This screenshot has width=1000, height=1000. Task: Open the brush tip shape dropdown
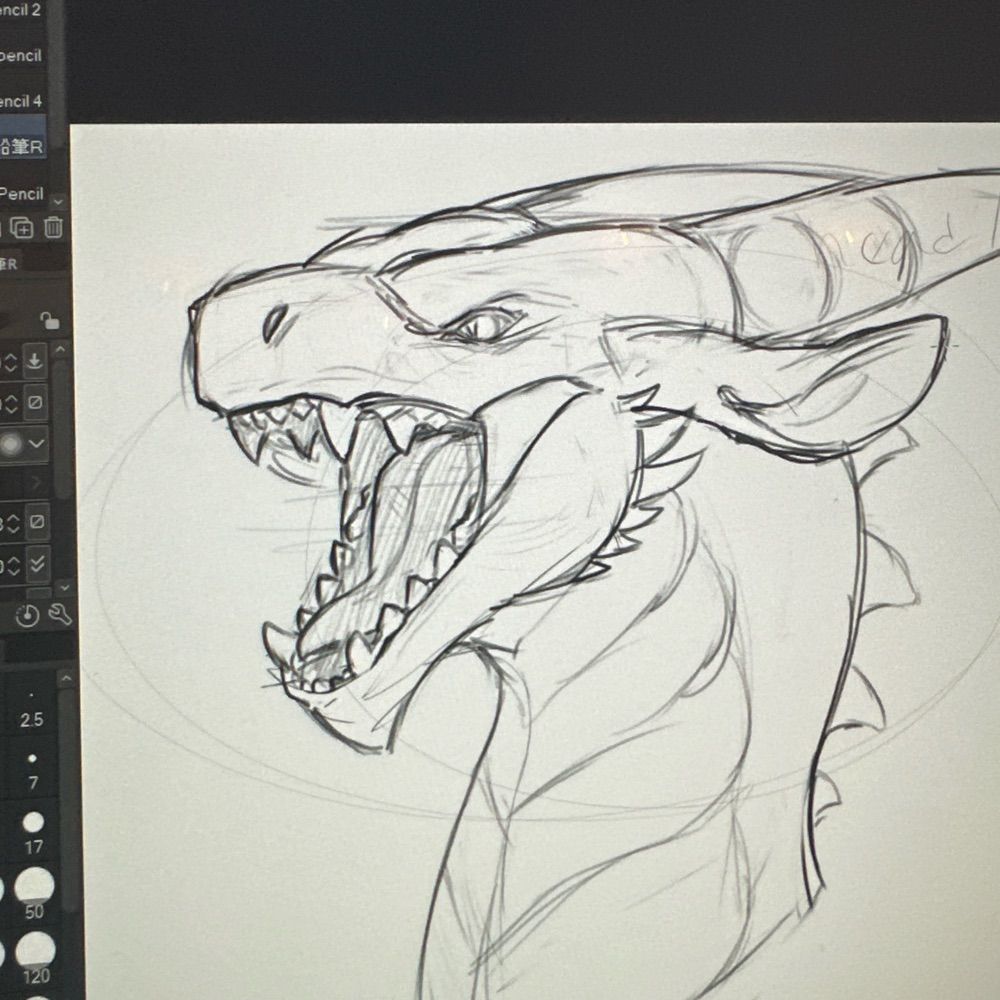[36, 443]
